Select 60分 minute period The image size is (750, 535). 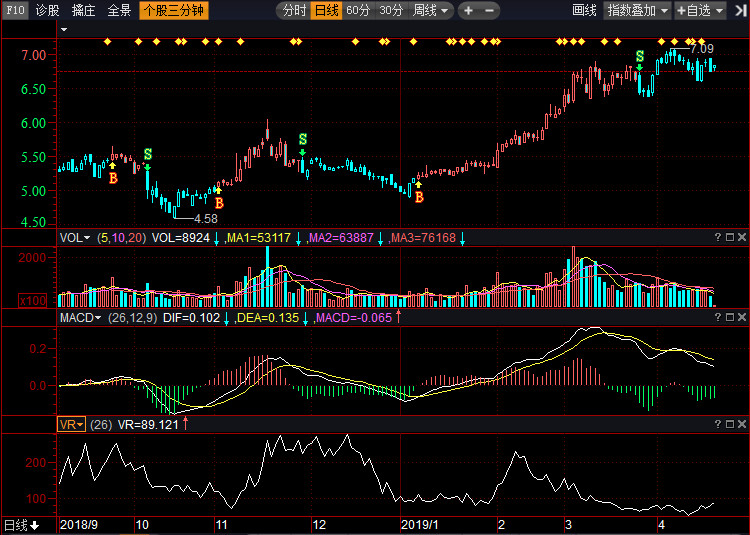tap(358, 11)
